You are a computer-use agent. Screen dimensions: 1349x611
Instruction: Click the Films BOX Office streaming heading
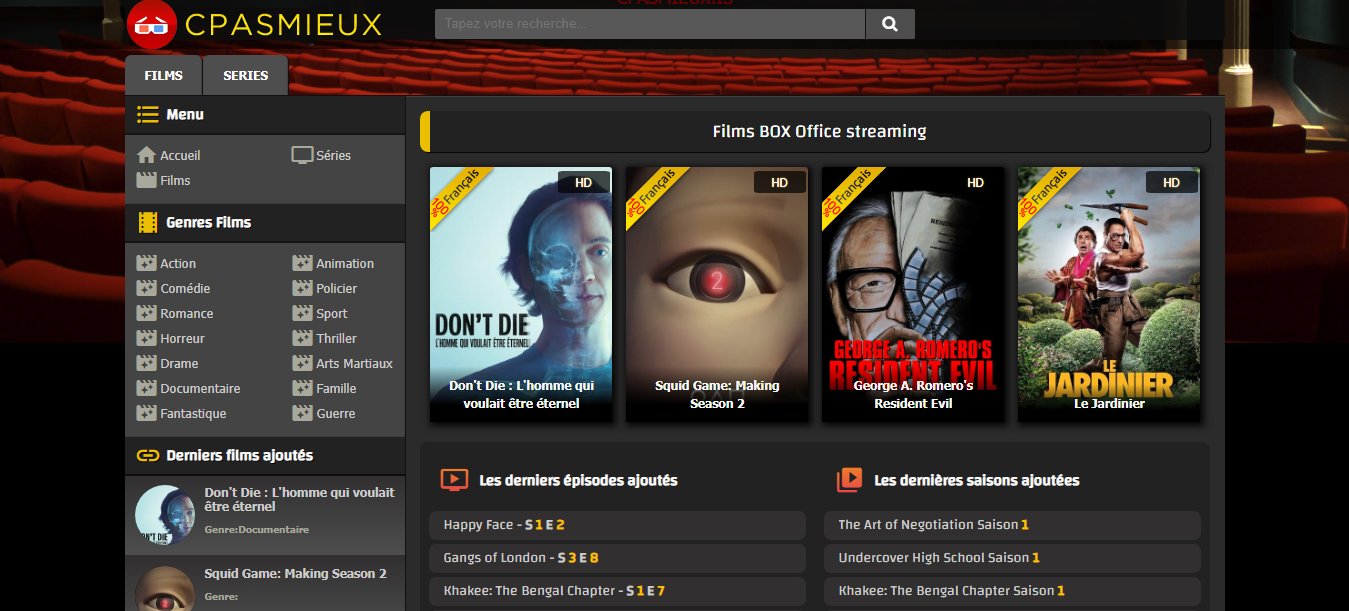coord(819,131)
